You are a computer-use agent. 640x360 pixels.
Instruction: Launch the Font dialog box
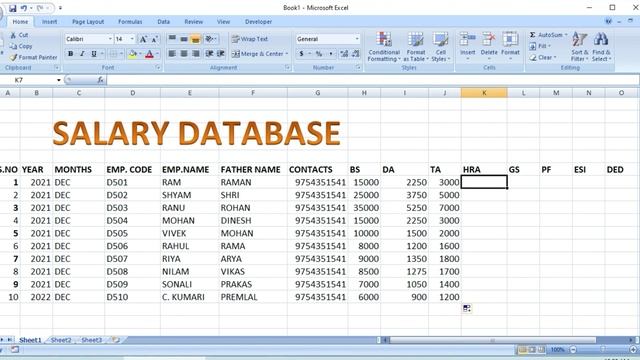click(158, 68)
